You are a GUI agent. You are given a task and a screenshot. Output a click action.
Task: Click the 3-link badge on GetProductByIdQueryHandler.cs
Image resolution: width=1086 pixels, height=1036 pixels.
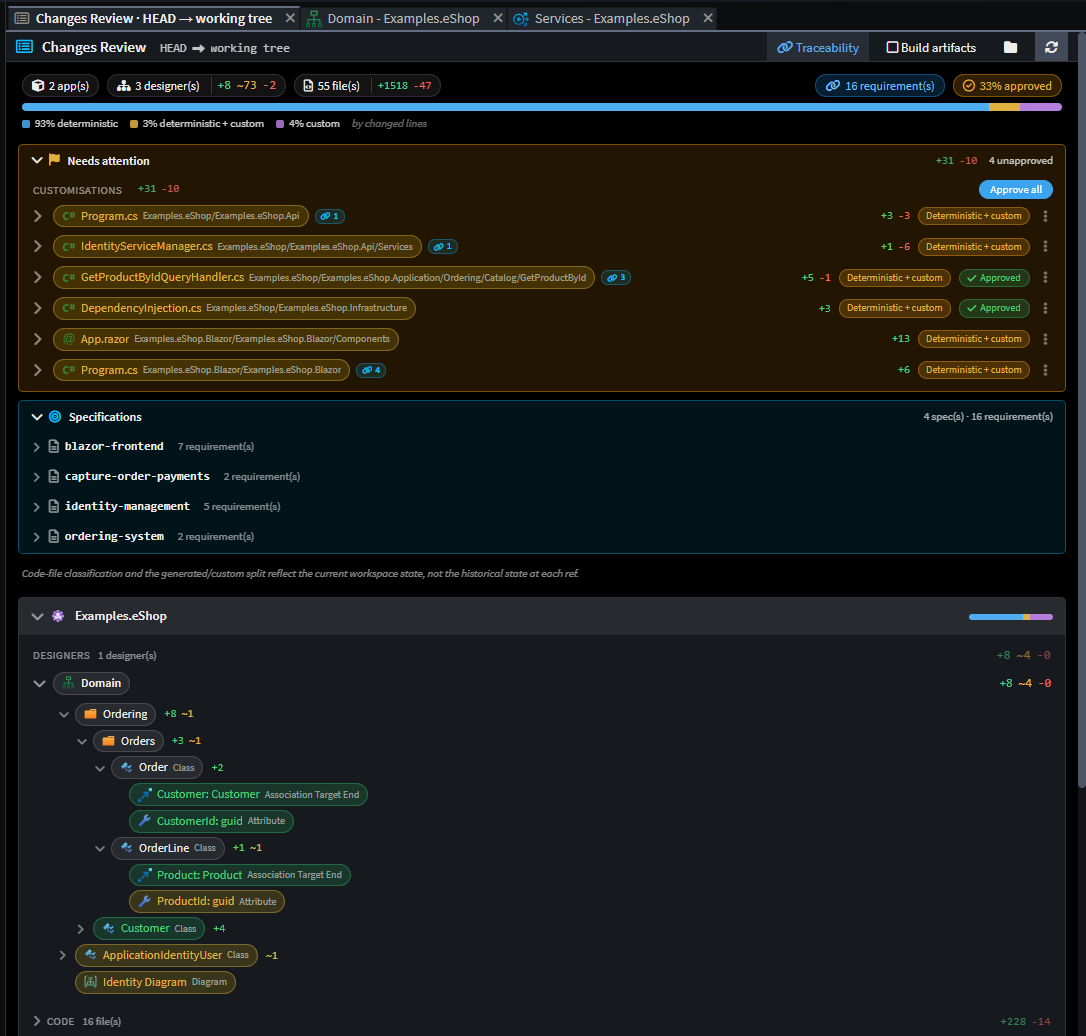[x=616, y=278]
